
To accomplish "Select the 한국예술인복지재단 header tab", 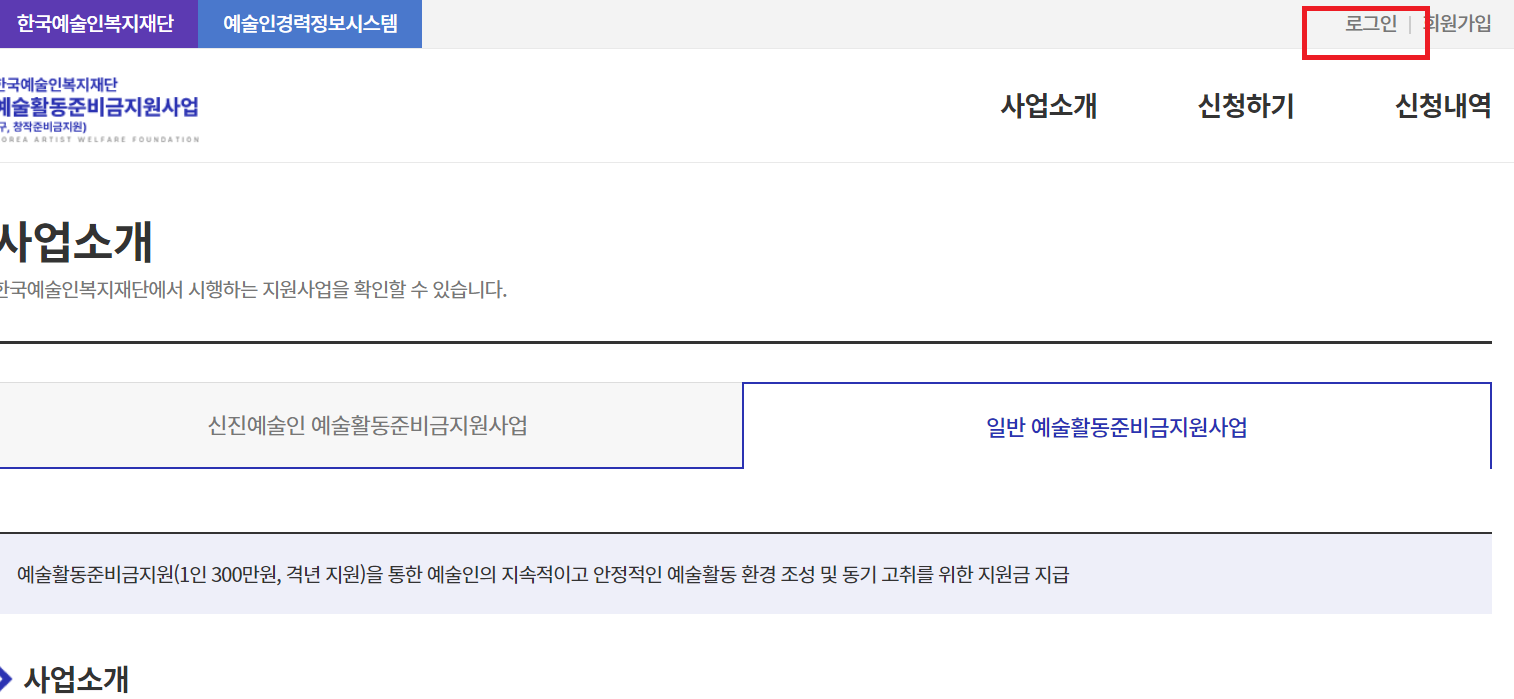I will [97, 23].
